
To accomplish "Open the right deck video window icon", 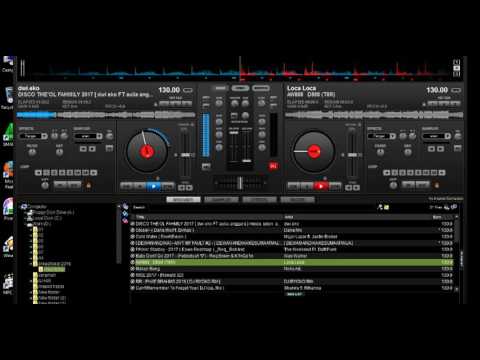I will point(458,148).
